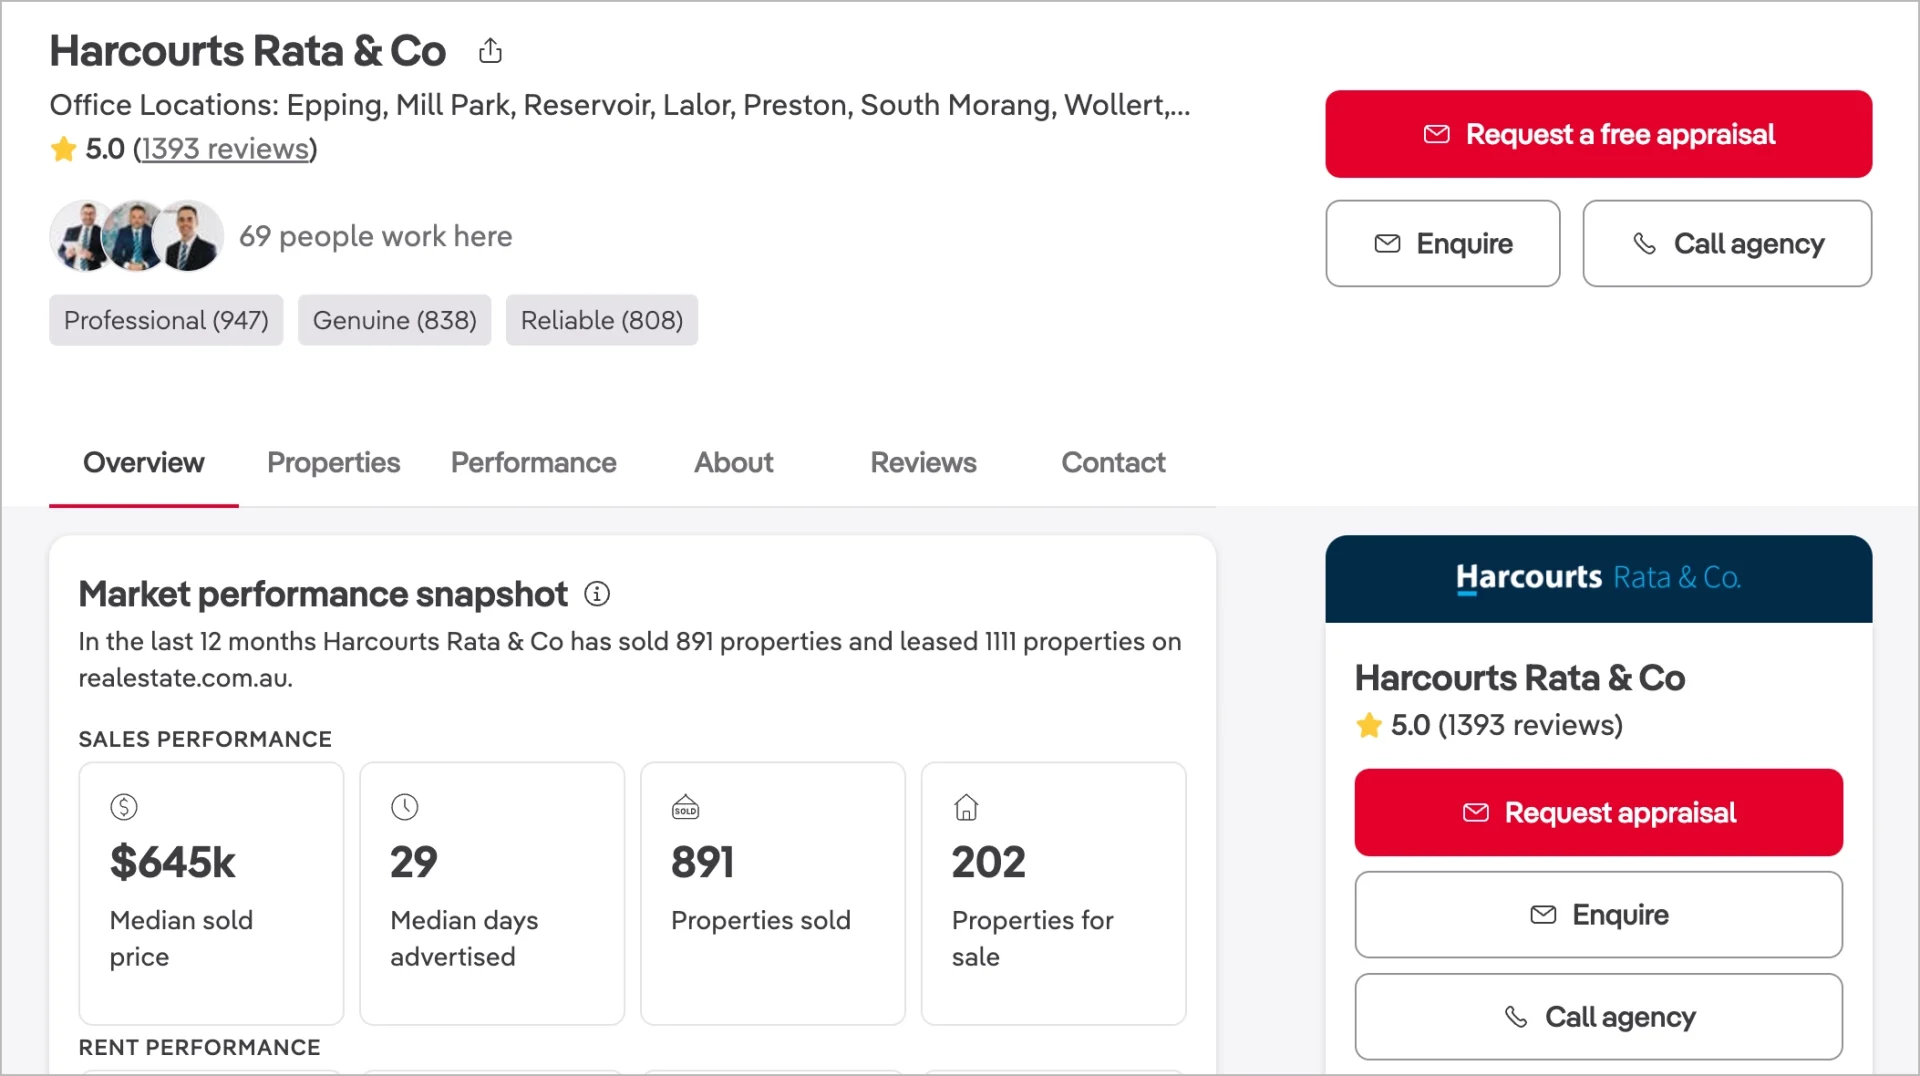Select the Genuine (838) review tag
Screen dimensions: 1920x1076
(394, 320)
